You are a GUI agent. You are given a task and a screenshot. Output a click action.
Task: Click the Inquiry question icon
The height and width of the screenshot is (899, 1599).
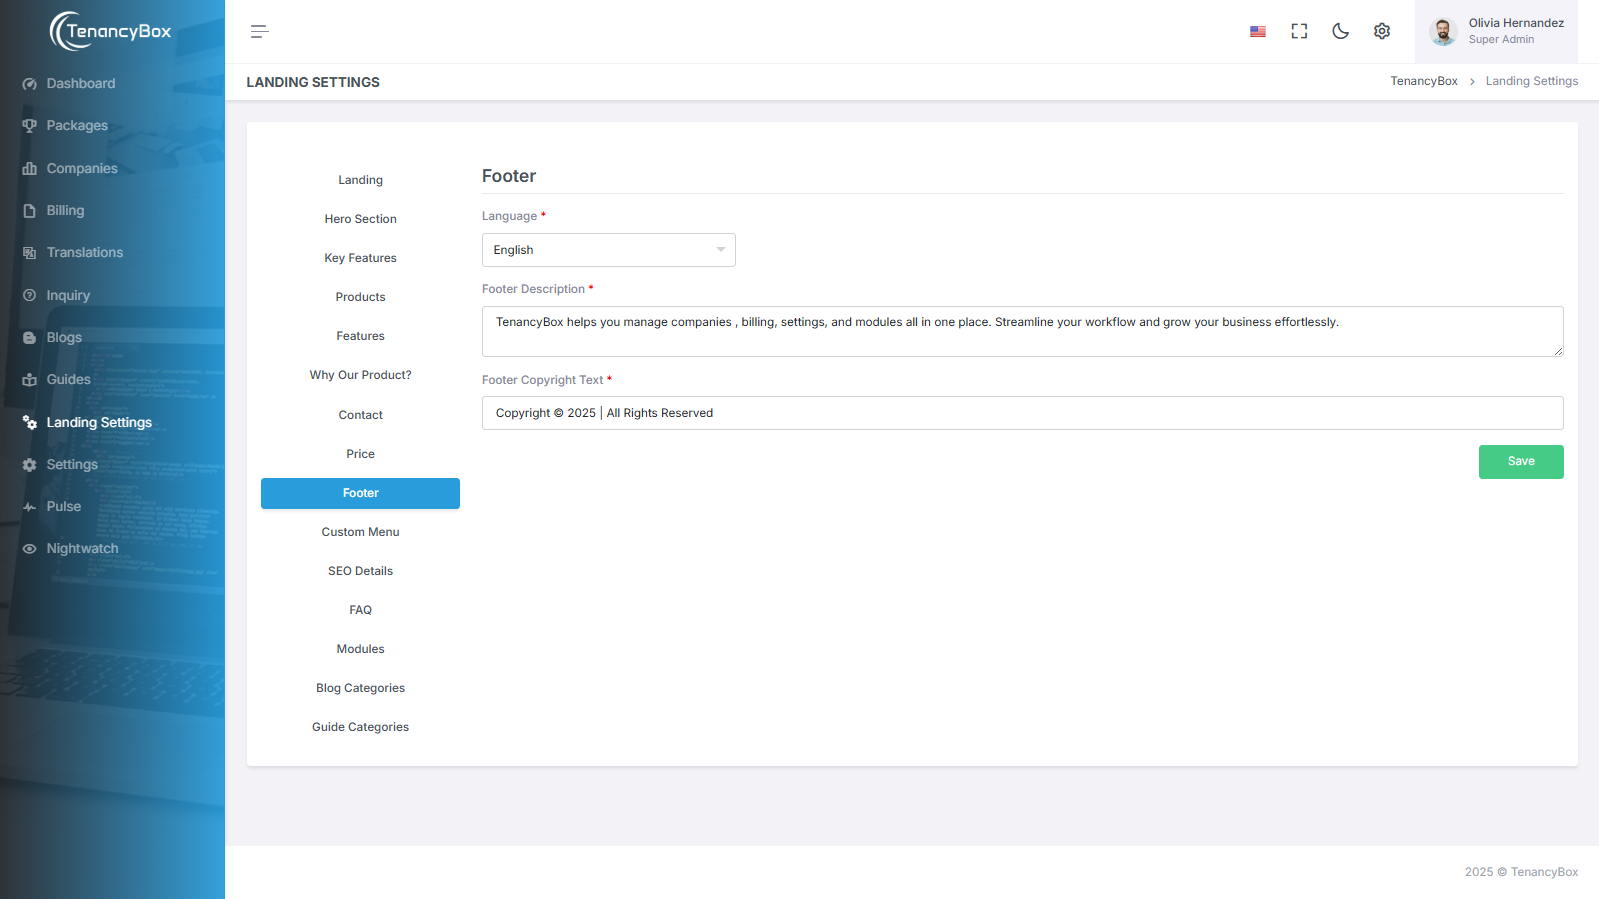(x=30, y=296)
